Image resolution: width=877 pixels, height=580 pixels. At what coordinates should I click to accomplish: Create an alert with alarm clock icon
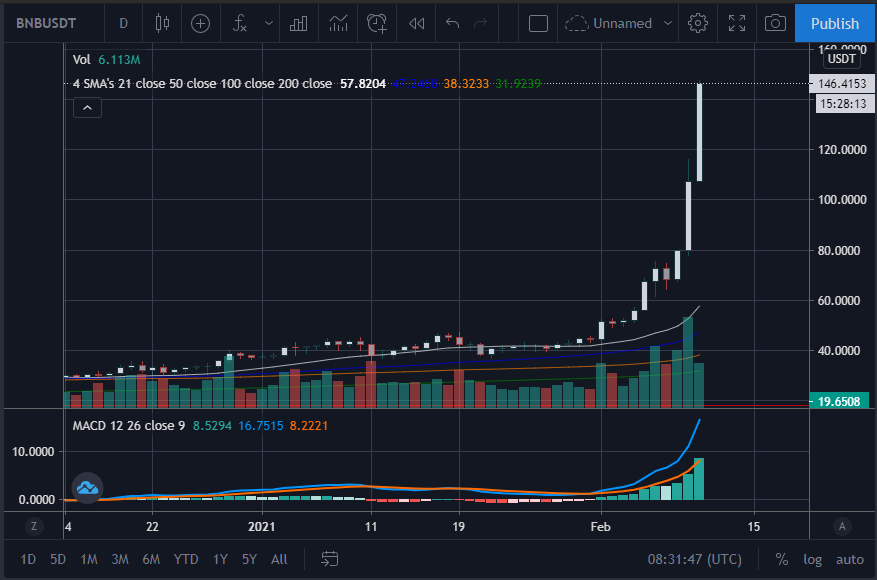coord(377,23)
